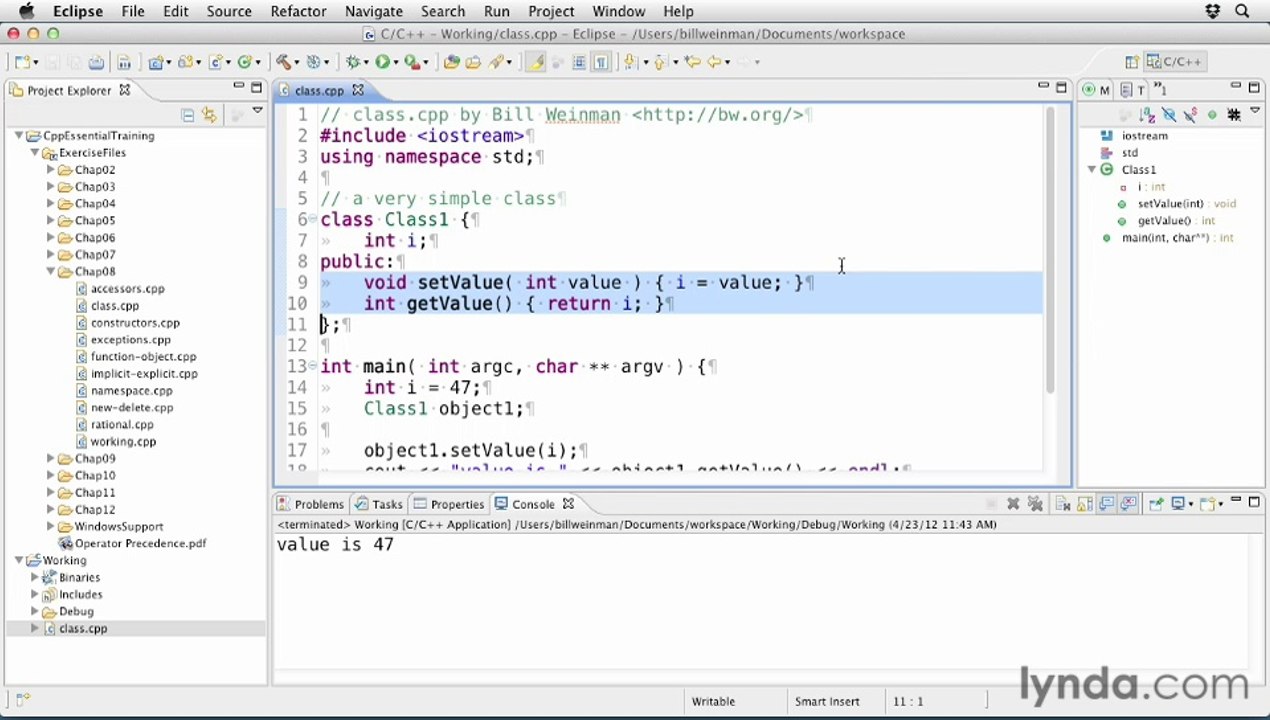1270x720 pixels.
Task: Click the Open Perspective icon beside C/C++
Action: [x=1131, y=62]
